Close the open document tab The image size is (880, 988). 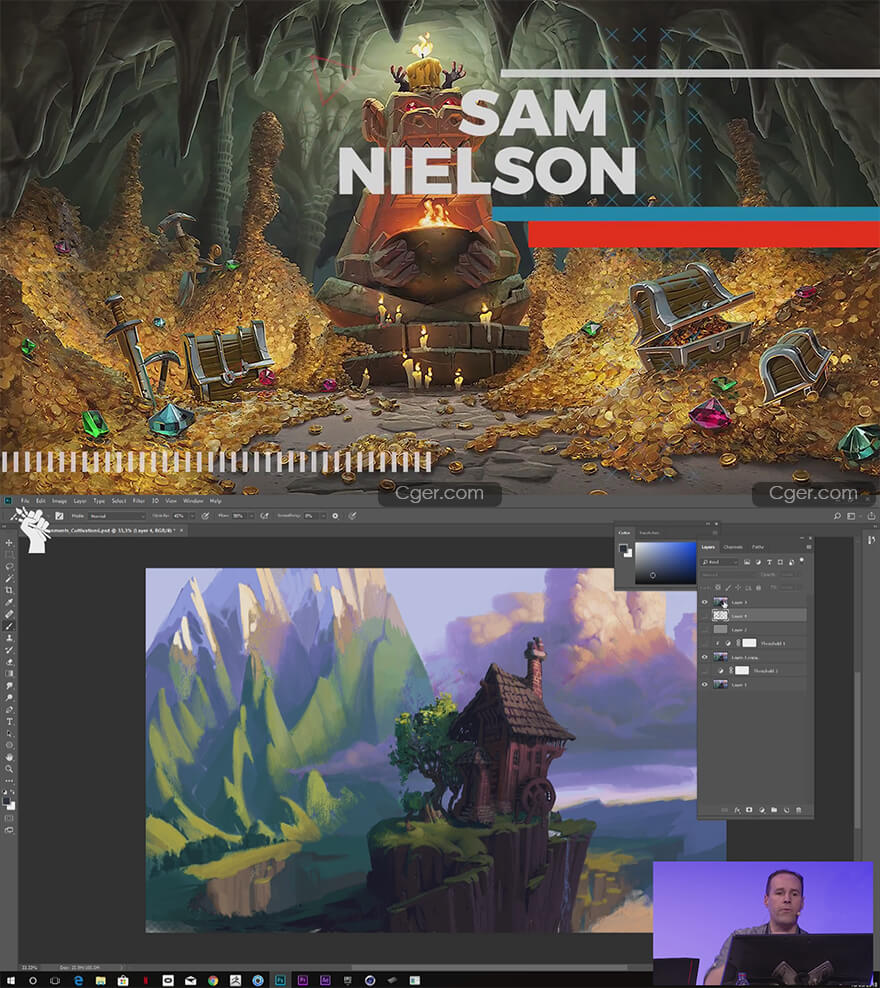181,531
